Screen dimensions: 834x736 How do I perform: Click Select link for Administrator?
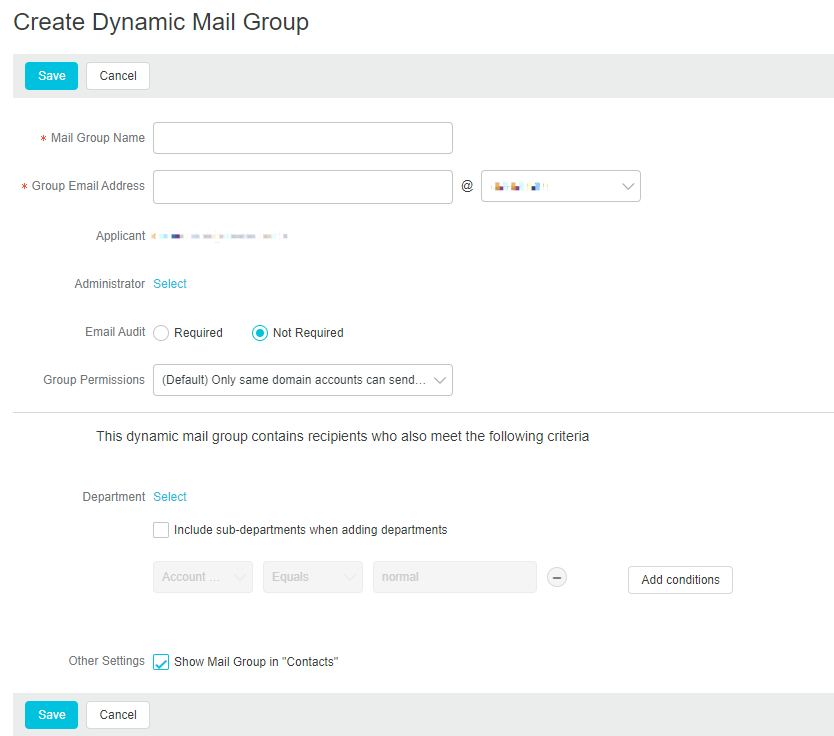point(170,284)
